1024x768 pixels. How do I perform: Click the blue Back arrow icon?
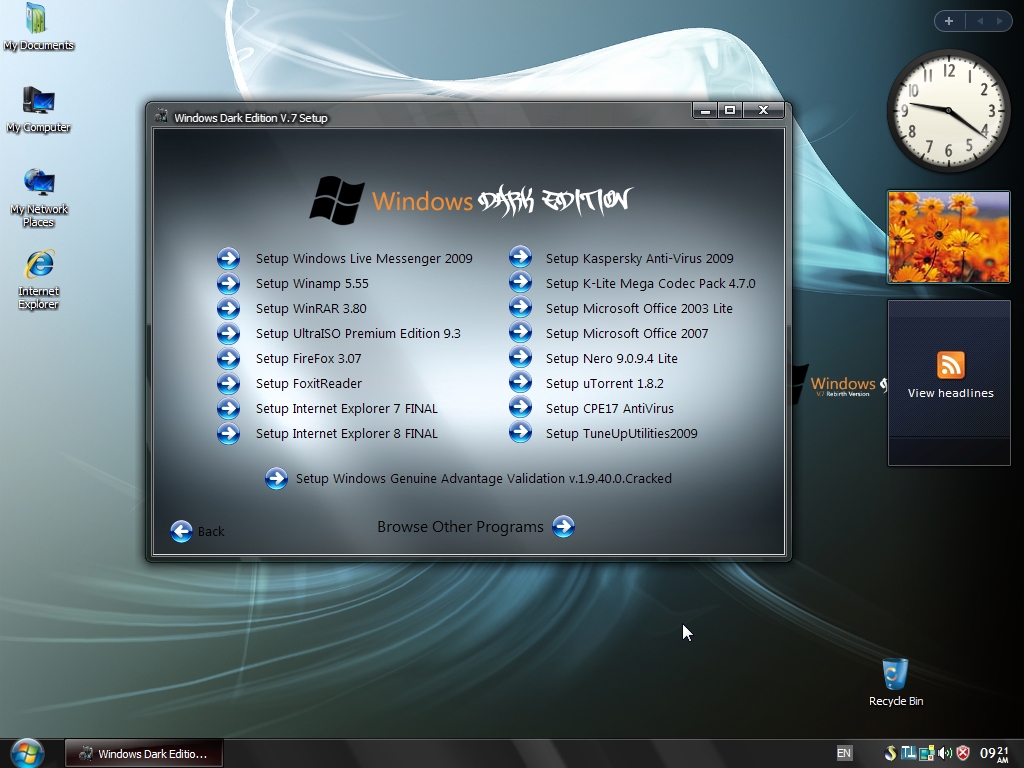click(182, 532)
